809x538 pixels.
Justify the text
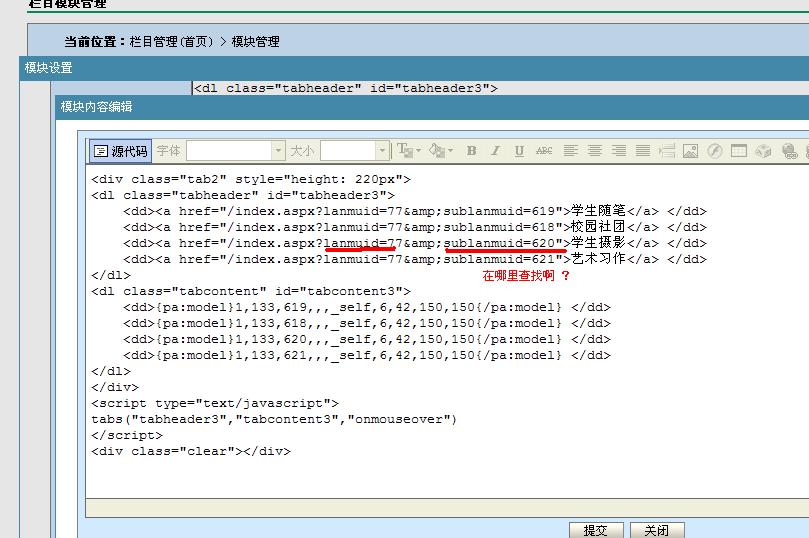[642, 151]
